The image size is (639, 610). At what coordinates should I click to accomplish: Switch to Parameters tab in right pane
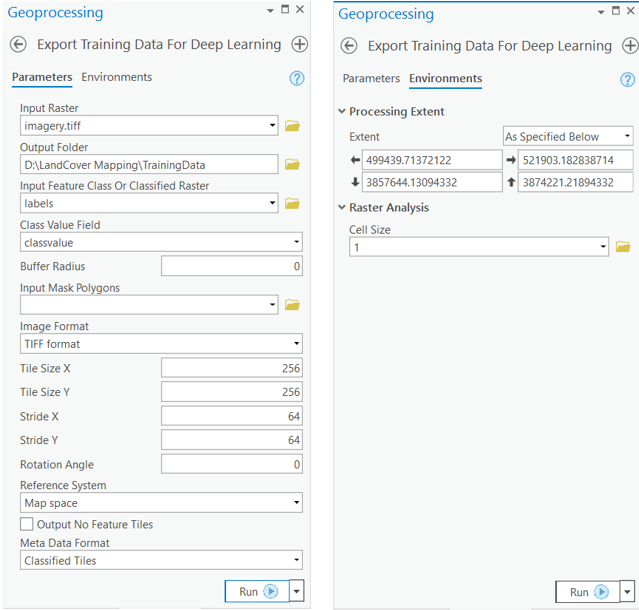(371, 78)
